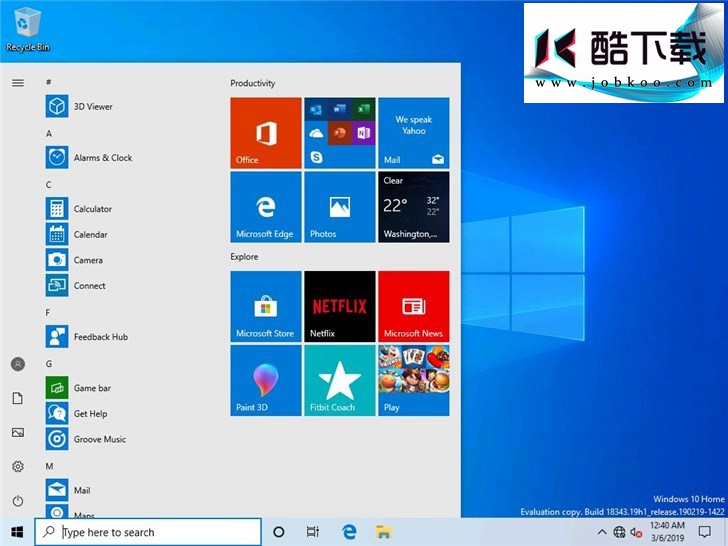Image resolution: width=728 pixels, height=546 pixels.
Task: Click the Power button in Start
Action: tap(18, 501)
